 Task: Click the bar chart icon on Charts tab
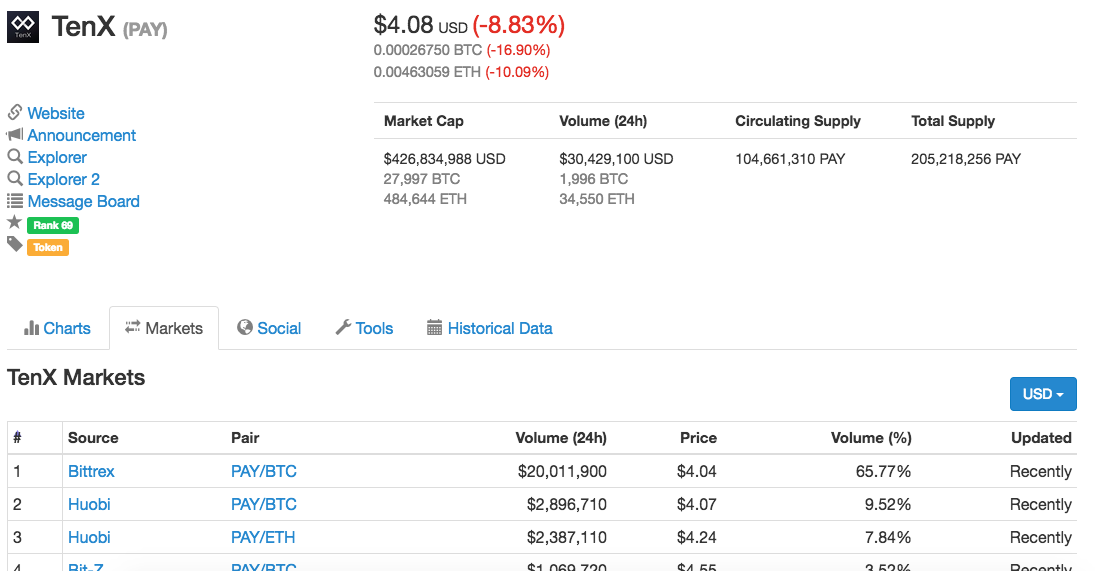(x=31, y=328)
